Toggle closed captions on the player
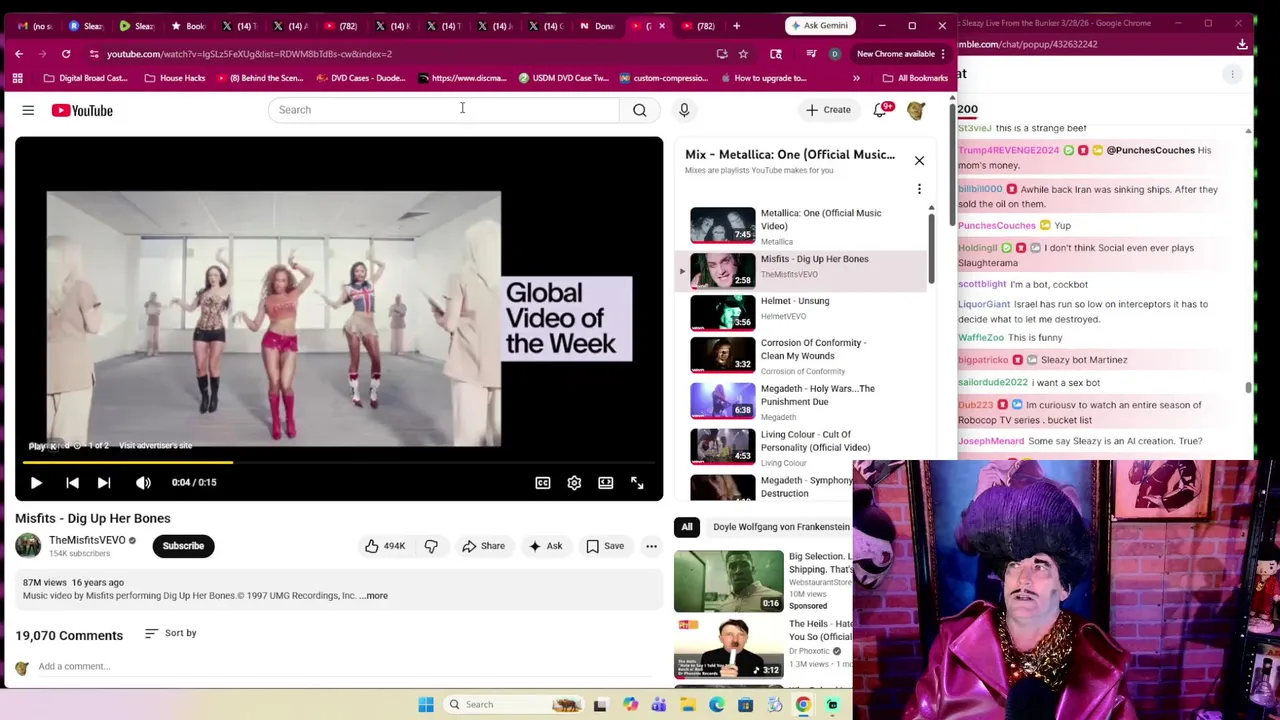The image size is (1280, 720). pyautogui.click(x=542, y=483)
